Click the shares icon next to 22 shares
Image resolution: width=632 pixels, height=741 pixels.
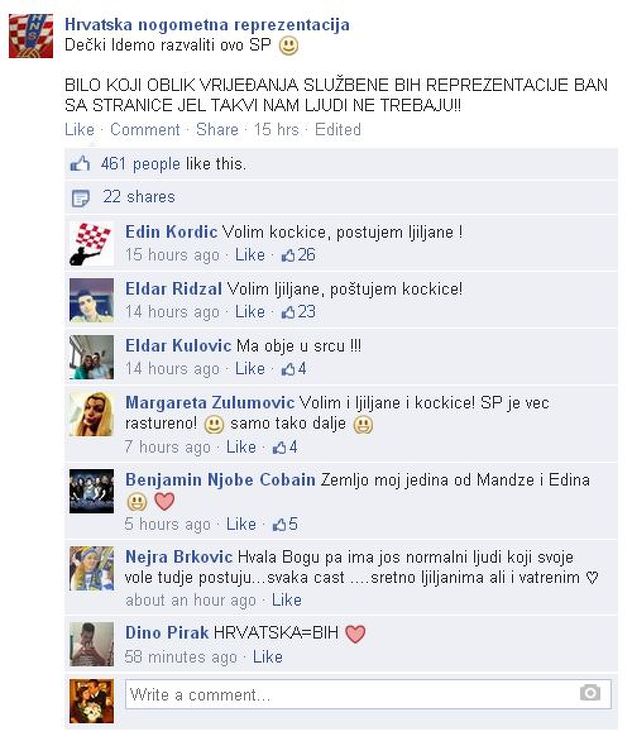tap(80, 198)
